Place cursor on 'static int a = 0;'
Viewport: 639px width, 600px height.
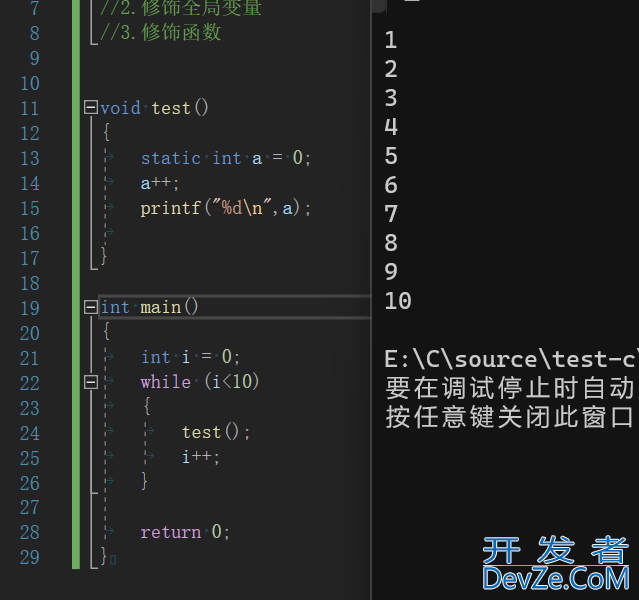pyautogui.click(x=226, y=158)
